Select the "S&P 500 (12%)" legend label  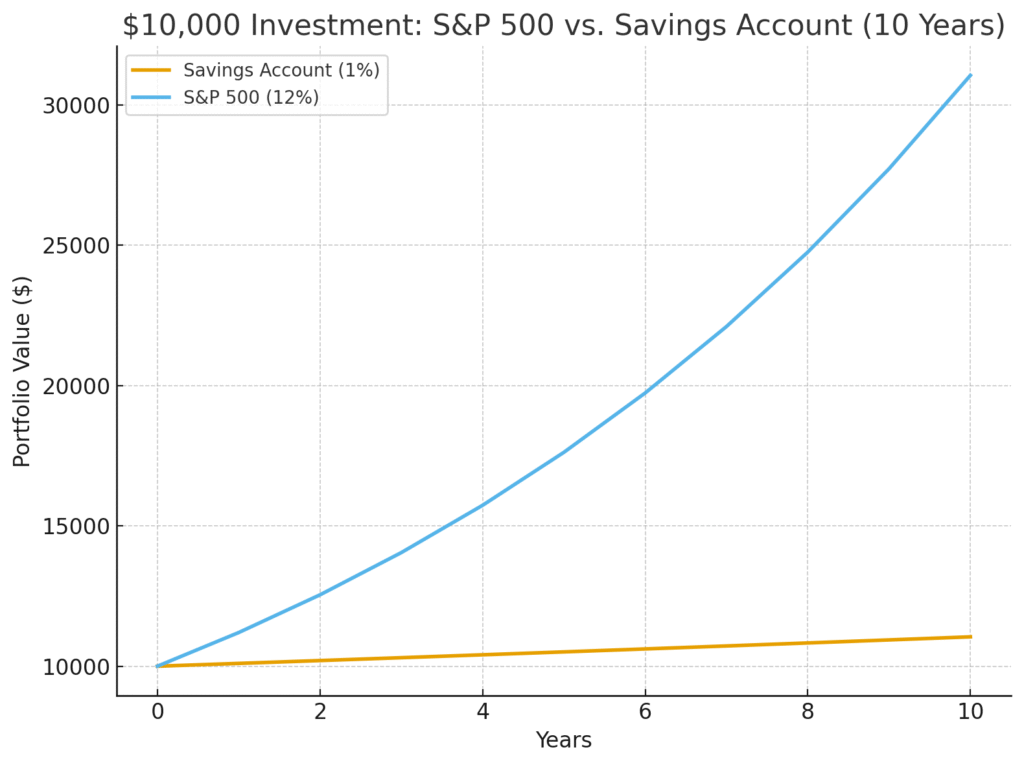(x=251, y=97)
